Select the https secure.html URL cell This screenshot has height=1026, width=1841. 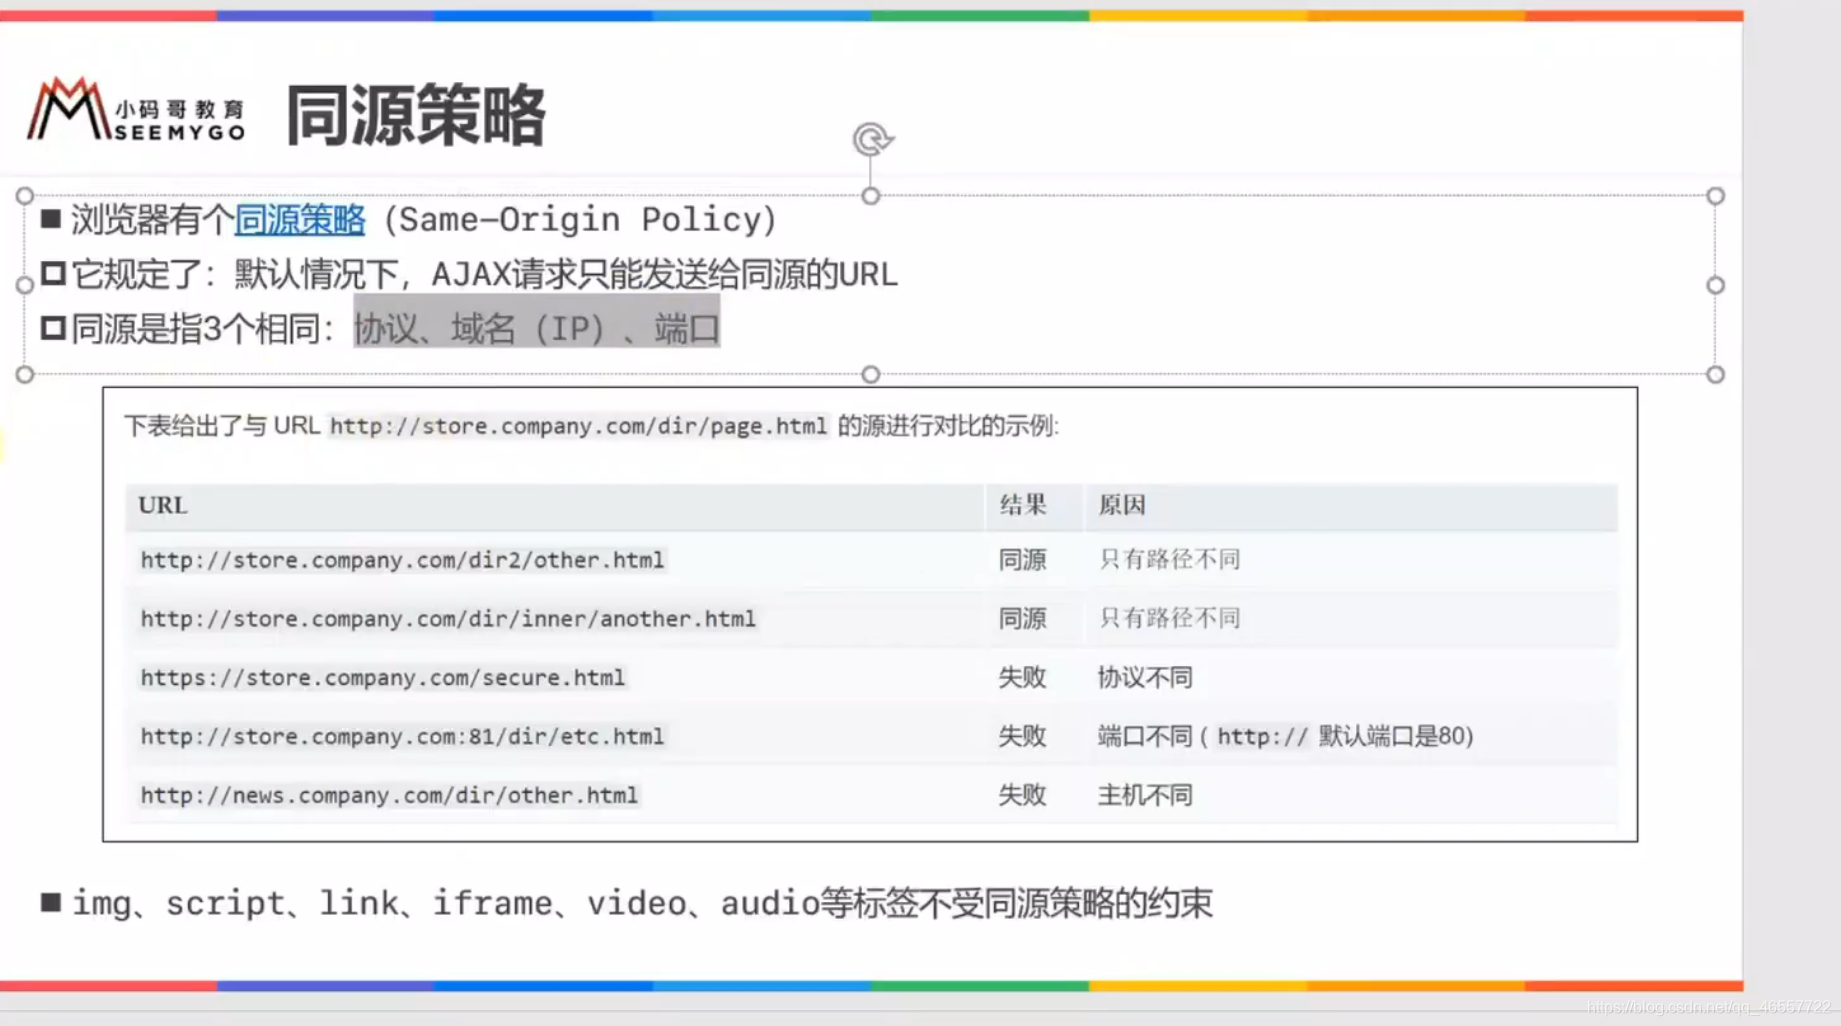point(383,678)
